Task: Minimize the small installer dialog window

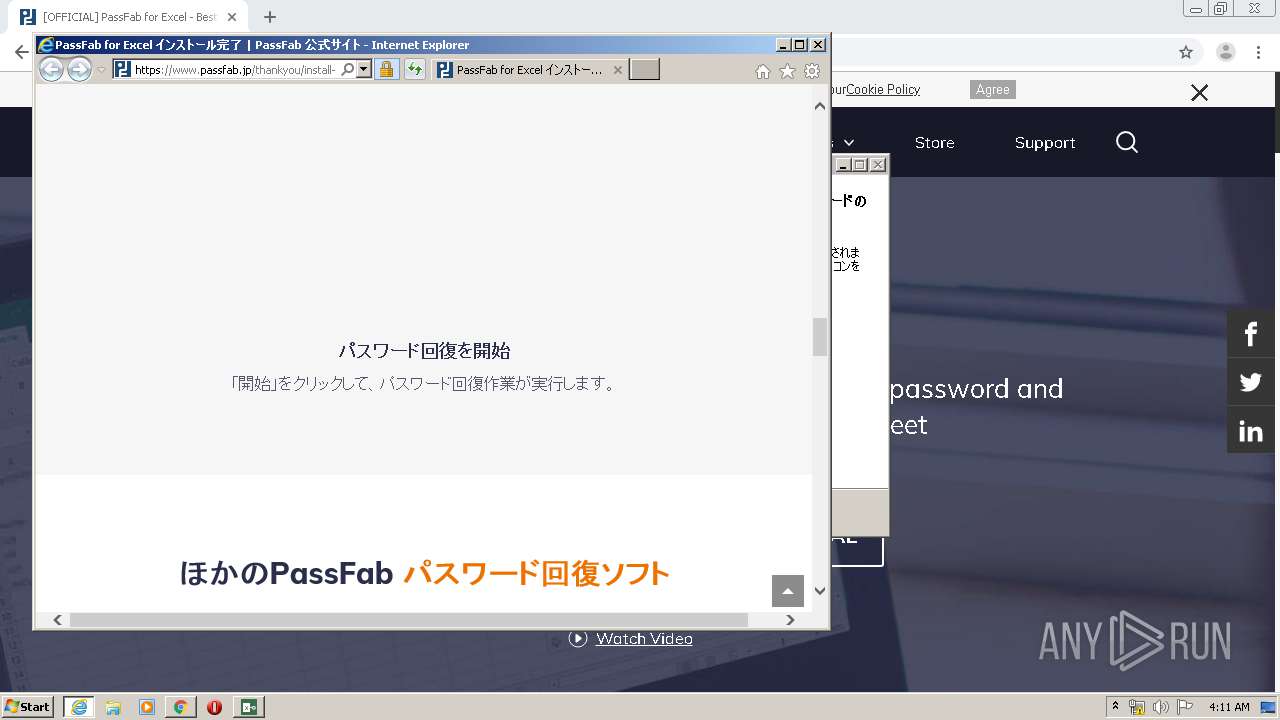Action: pos(843,165)
